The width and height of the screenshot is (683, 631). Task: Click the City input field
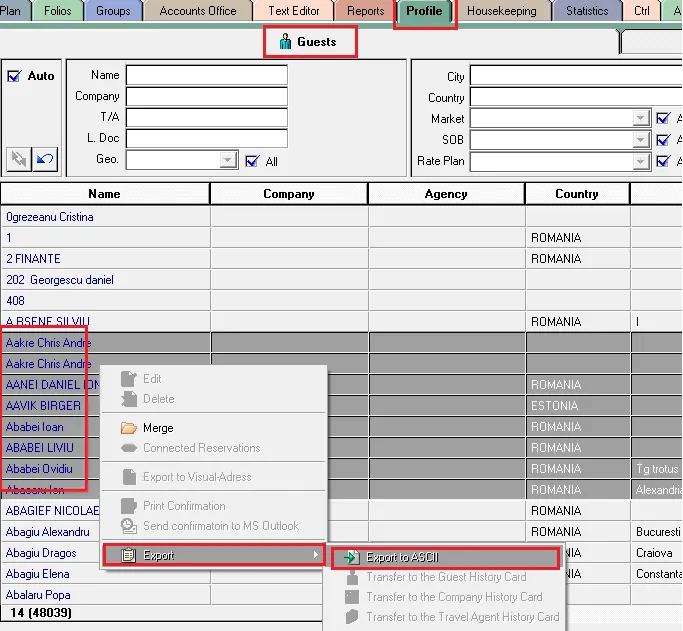[576, 76]
